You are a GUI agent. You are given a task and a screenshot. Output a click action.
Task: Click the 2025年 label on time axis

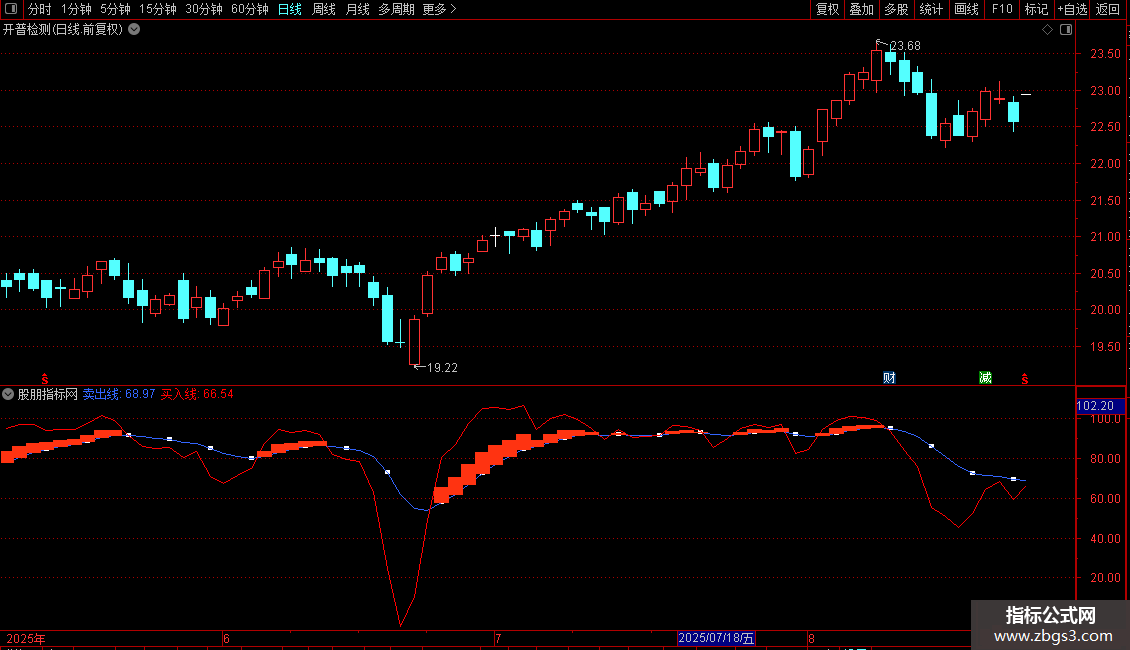(x=26, y=638)
